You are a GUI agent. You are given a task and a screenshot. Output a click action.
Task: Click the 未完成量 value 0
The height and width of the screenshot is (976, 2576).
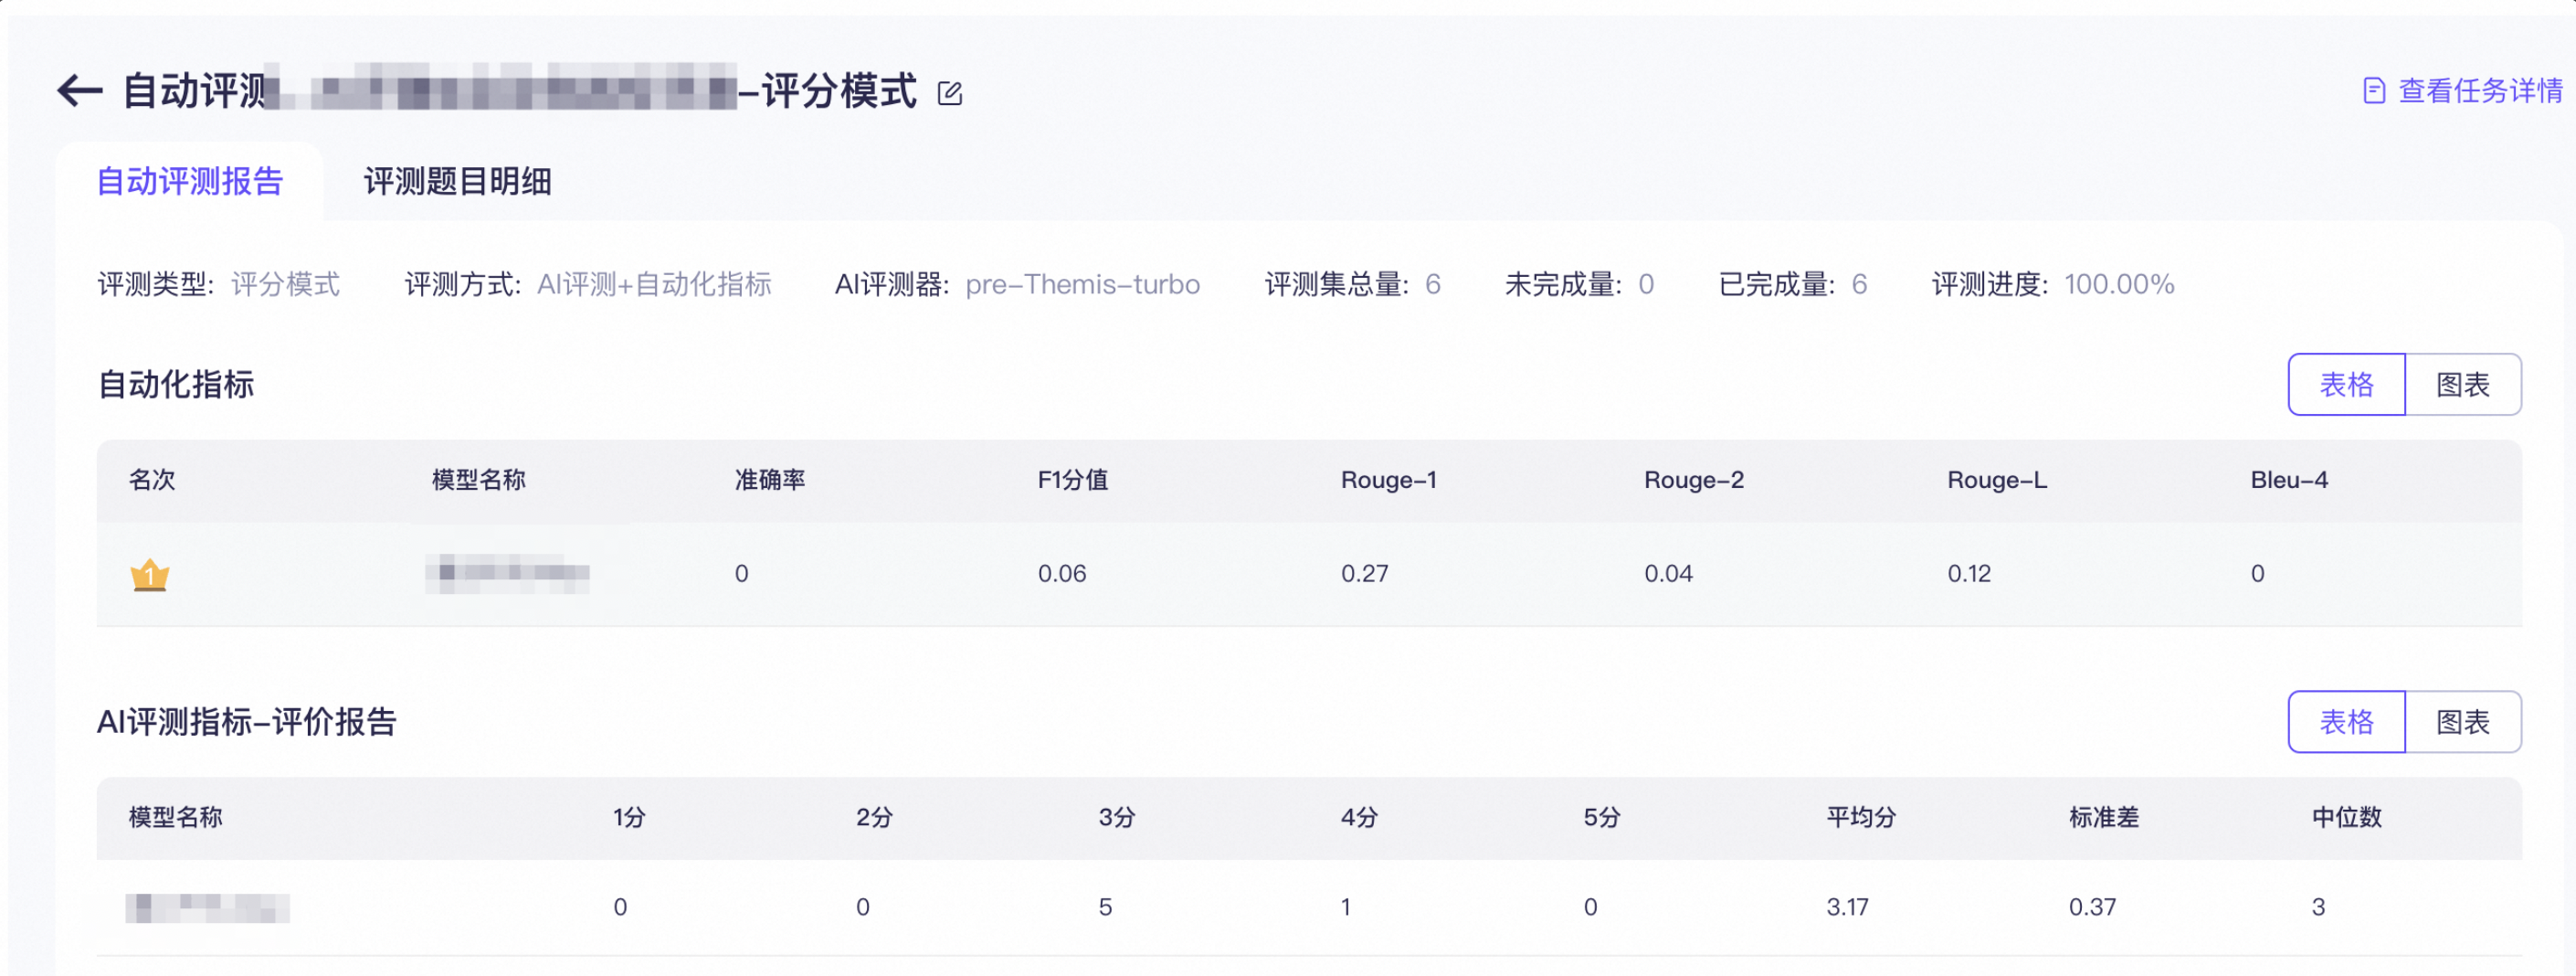click(x=1646, y=285)
